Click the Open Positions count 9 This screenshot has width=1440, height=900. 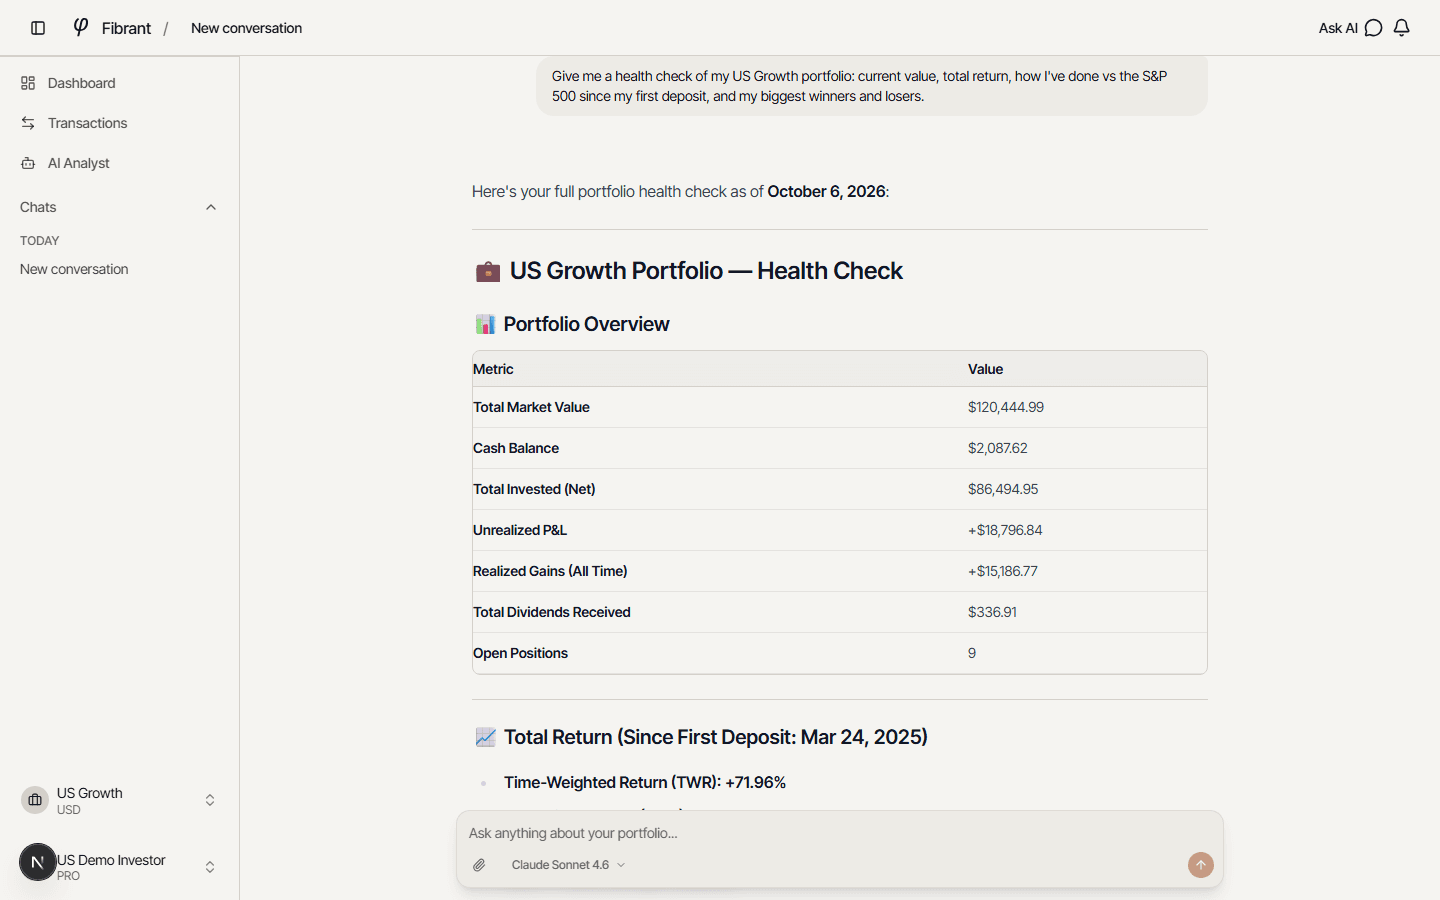coord(972,653)
